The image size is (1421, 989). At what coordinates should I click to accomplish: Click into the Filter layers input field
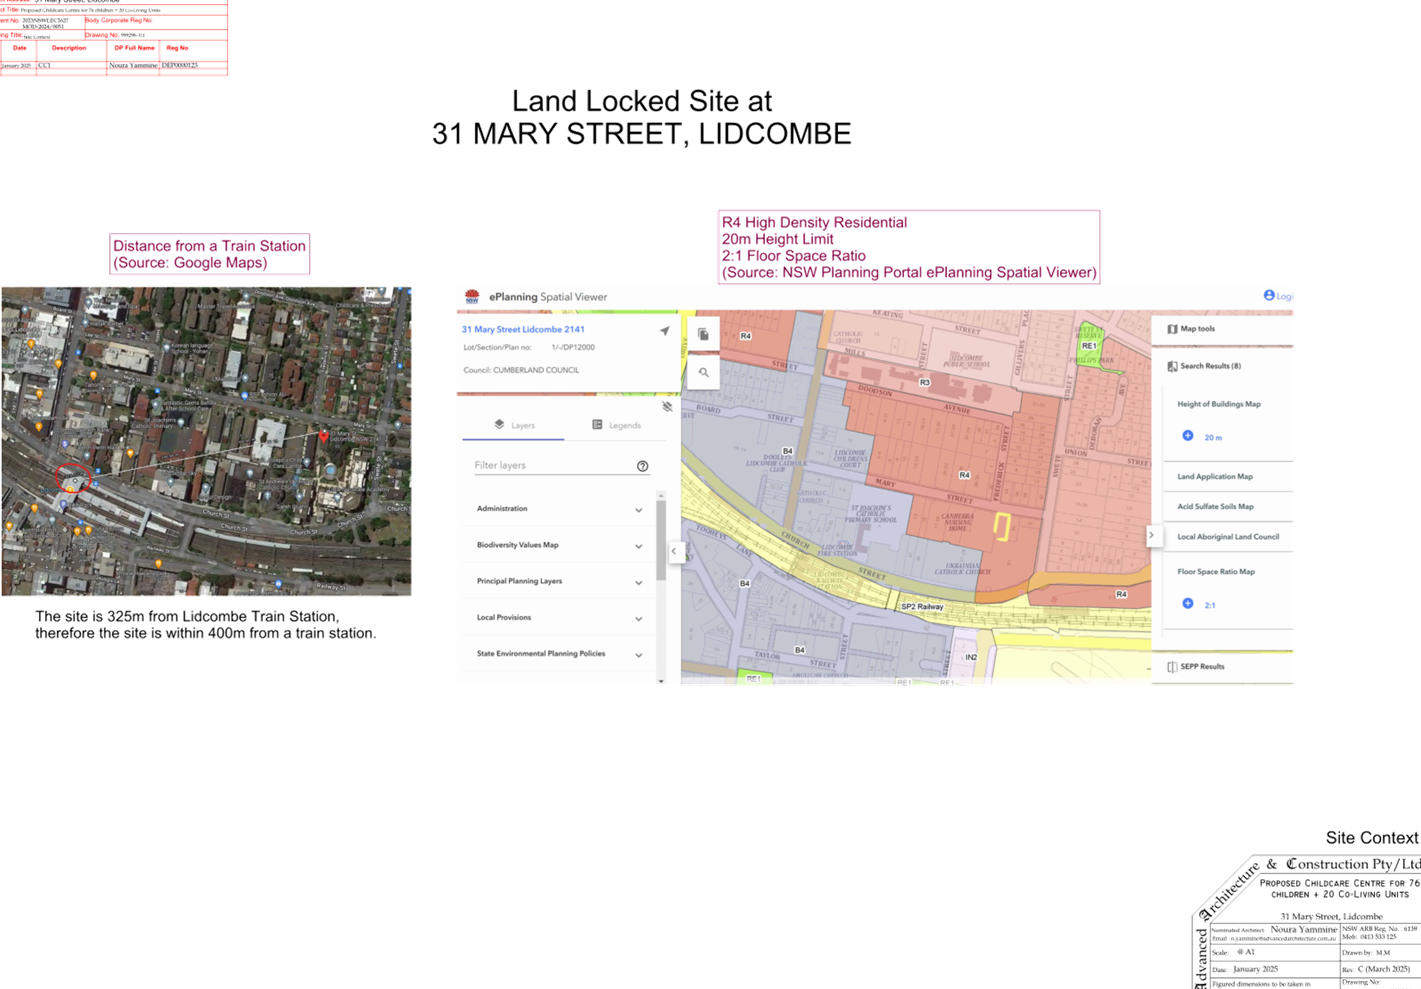pyautogui.click(x=553, y=466)
